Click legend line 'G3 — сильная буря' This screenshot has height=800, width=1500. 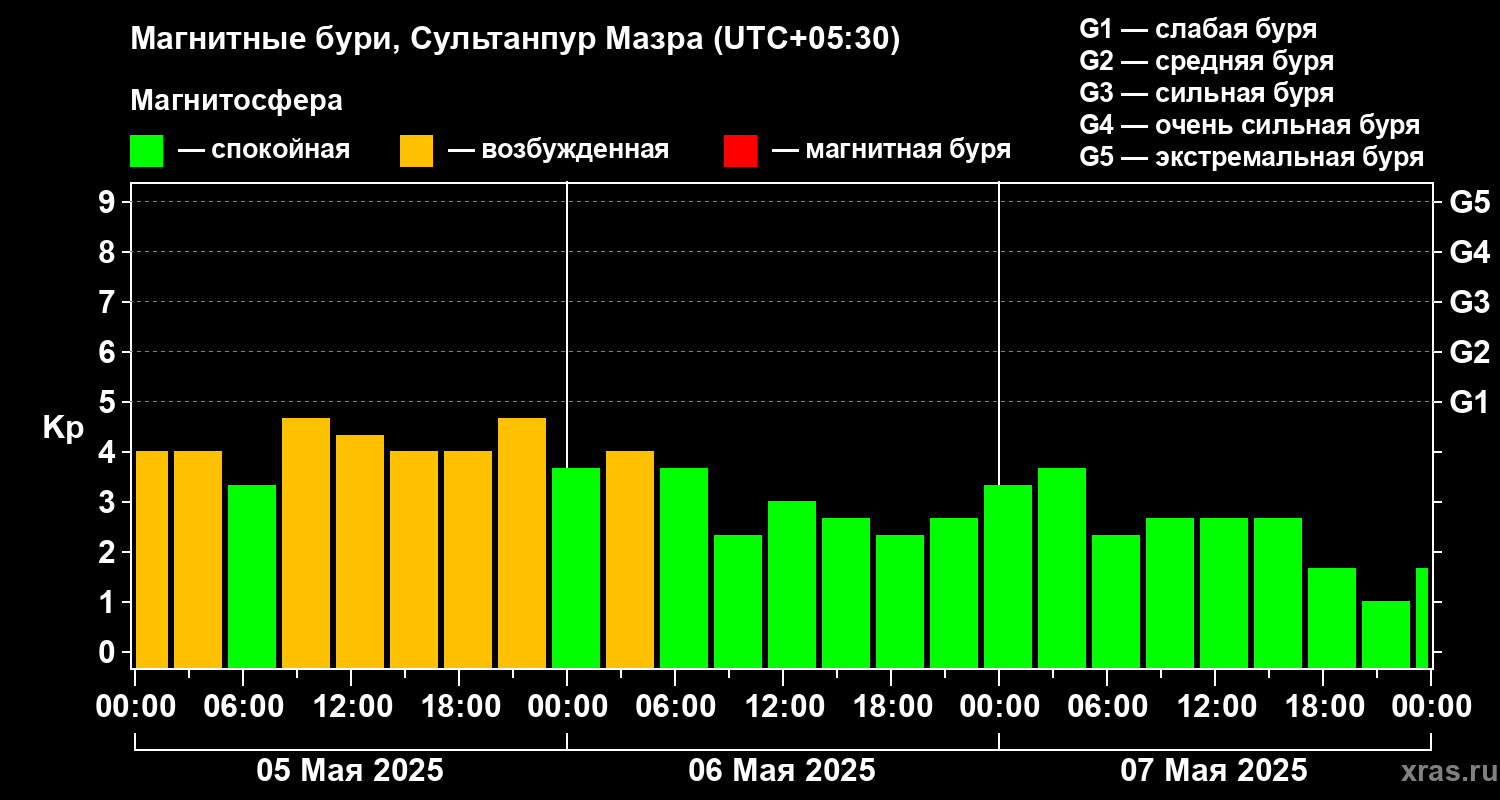tap(1206, 93)
